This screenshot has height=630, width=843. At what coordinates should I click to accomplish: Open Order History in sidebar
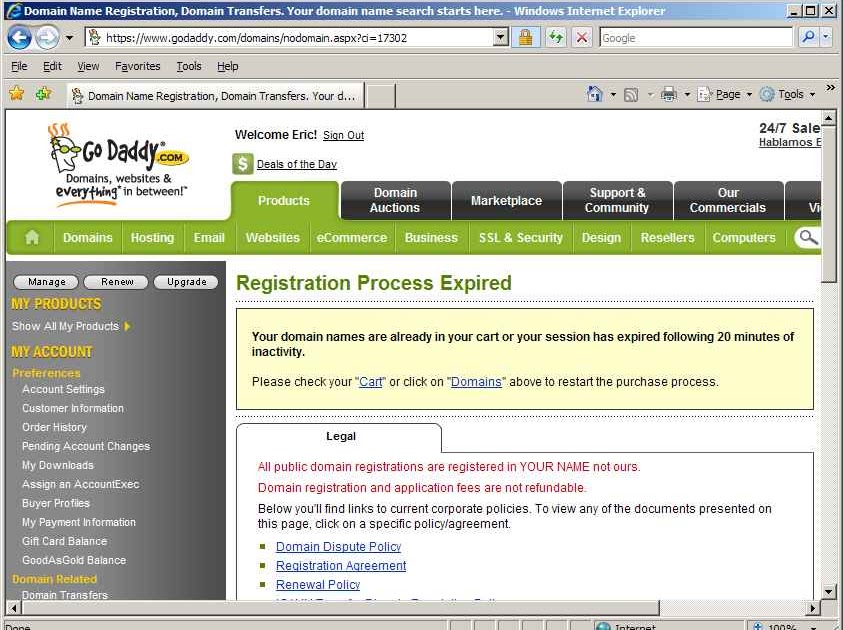(54, 427)
